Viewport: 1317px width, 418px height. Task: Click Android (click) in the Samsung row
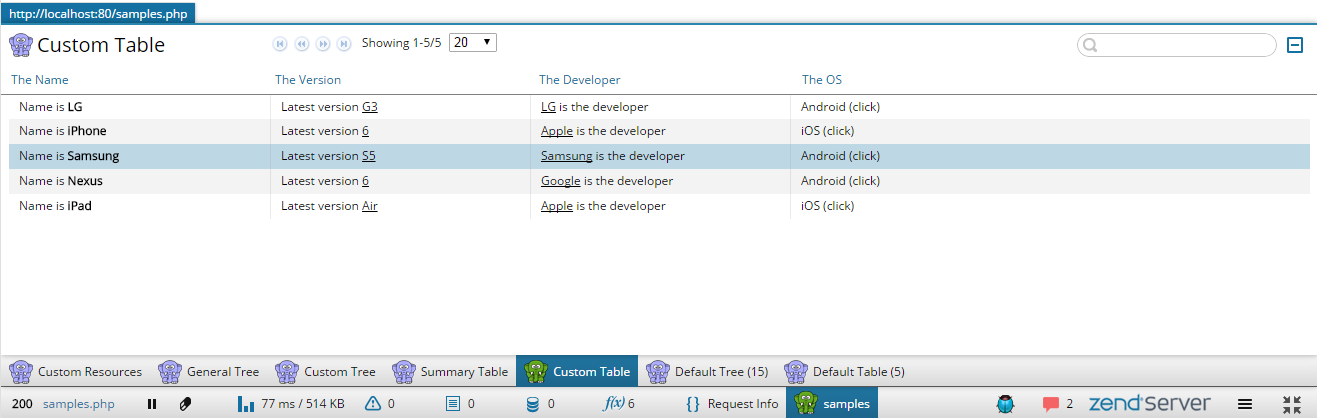(840, 156)
